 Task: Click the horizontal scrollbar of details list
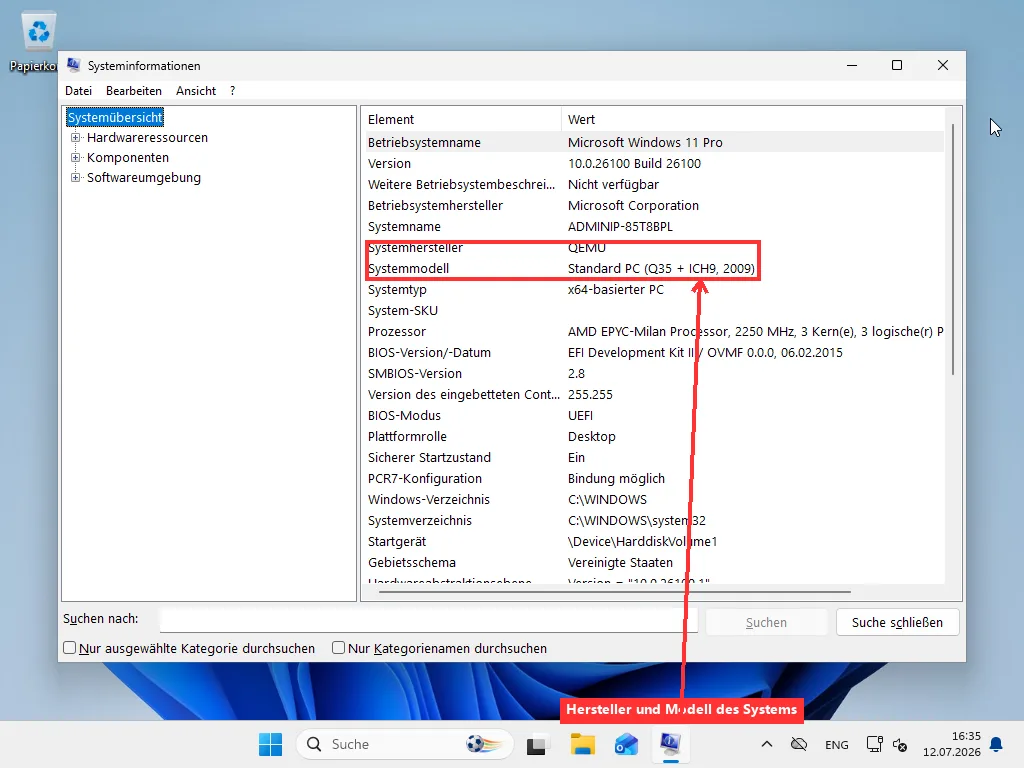click(x=615, y=592)
